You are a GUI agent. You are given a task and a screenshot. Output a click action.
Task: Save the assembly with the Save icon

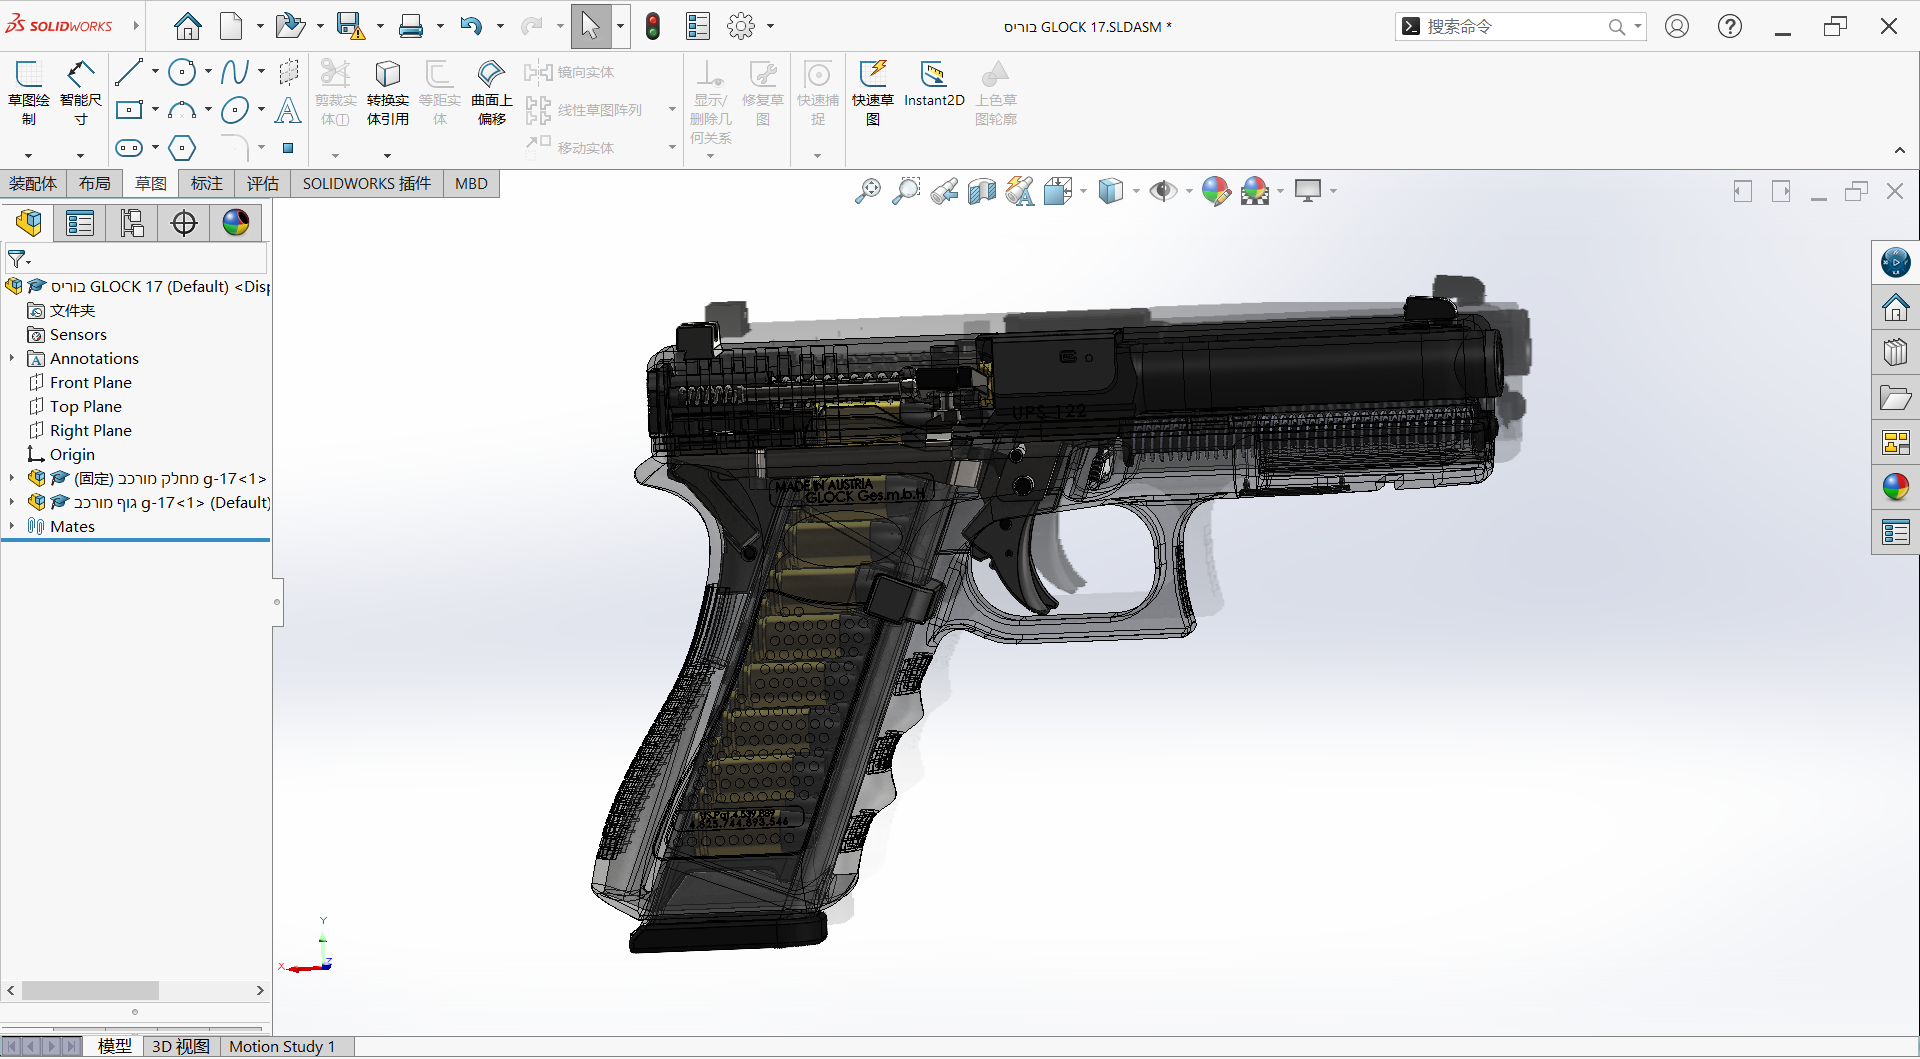[350, 26]
